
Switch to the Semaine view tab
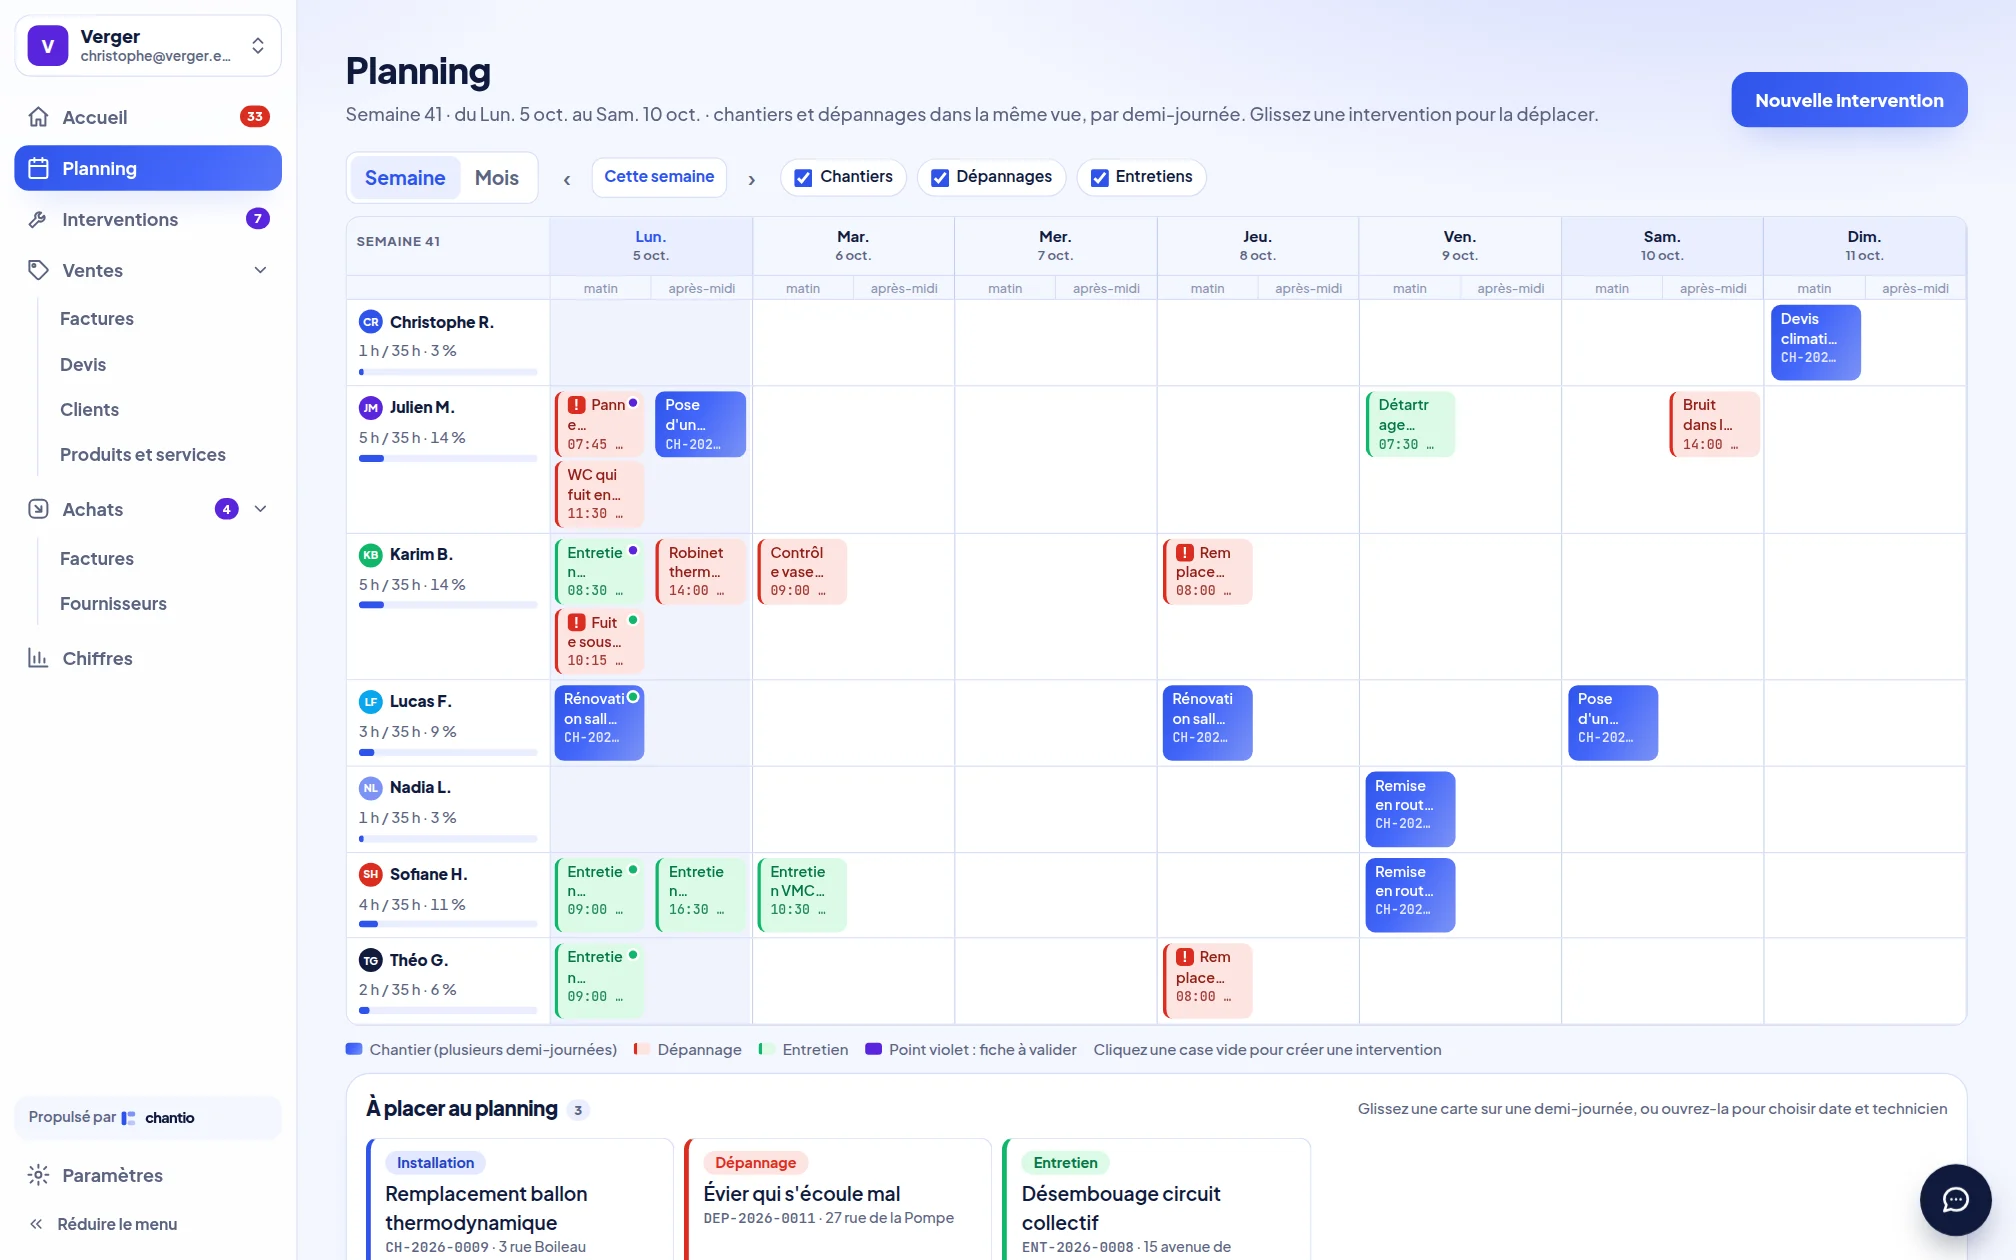[x=405, y=178]
